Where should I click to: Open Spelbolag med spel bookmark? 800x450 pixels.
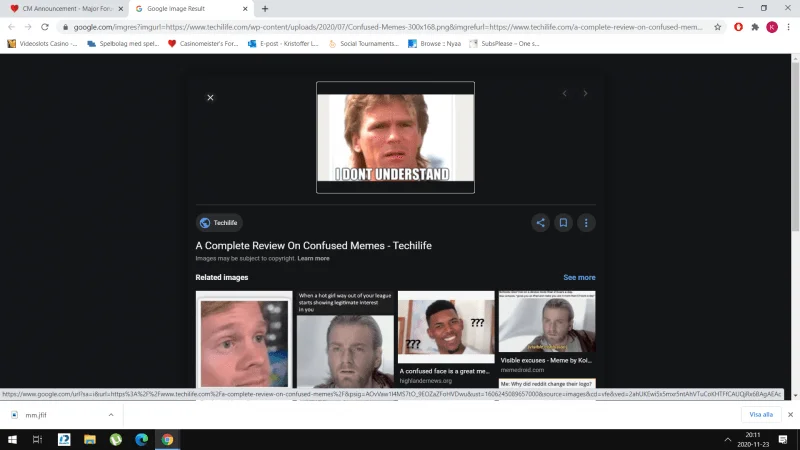point(123,44)
